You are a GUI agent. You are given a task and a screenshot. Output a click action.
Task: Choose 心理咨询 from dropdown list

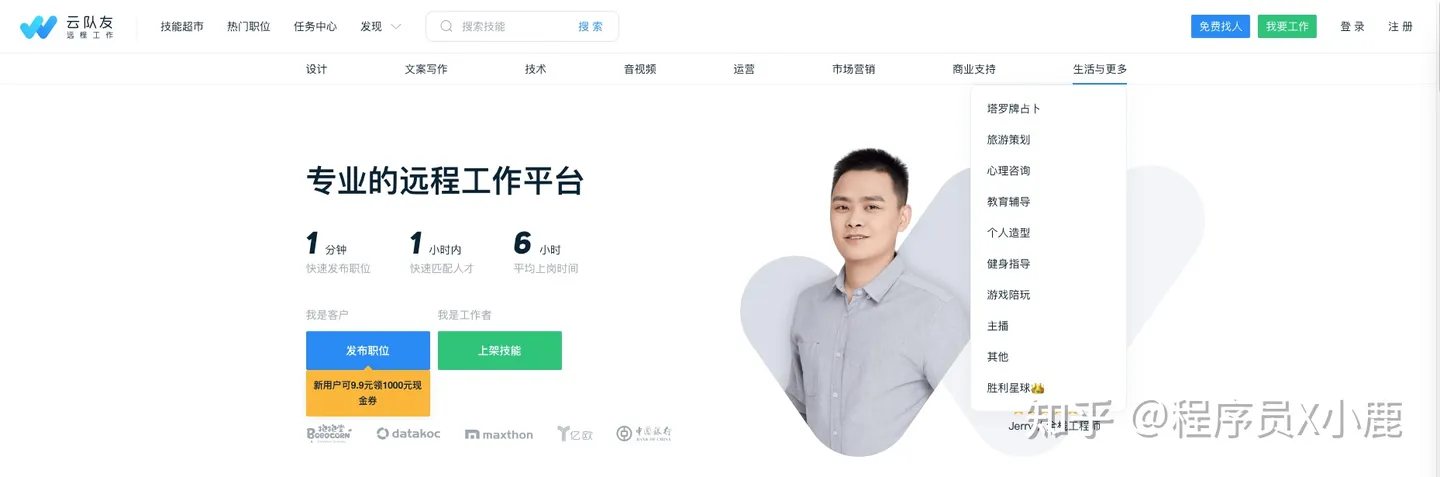tap(1008, 171)
